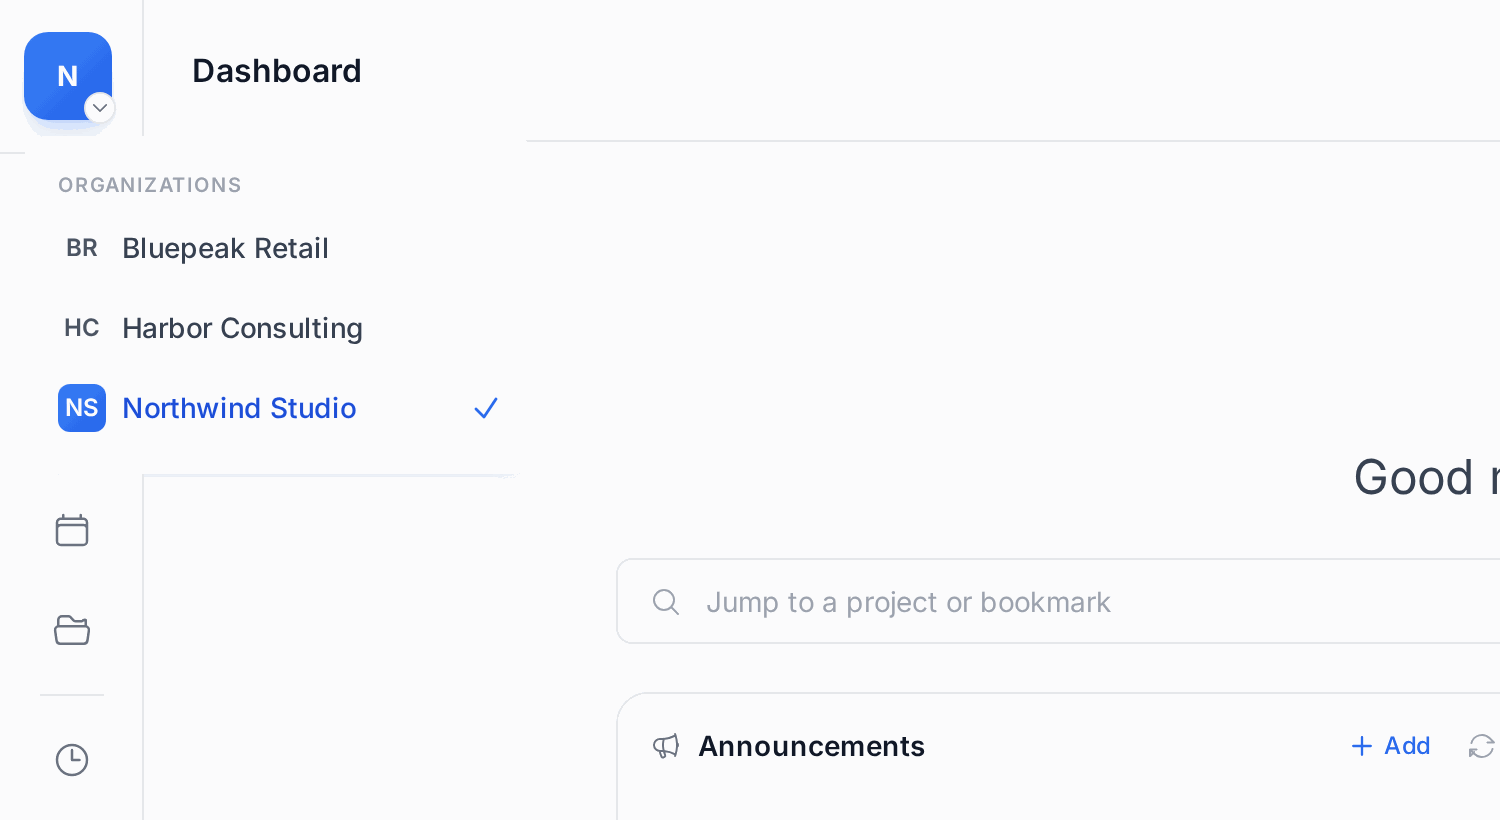
Task: Refresh the Announcements panel
Action: (1482, 746)
